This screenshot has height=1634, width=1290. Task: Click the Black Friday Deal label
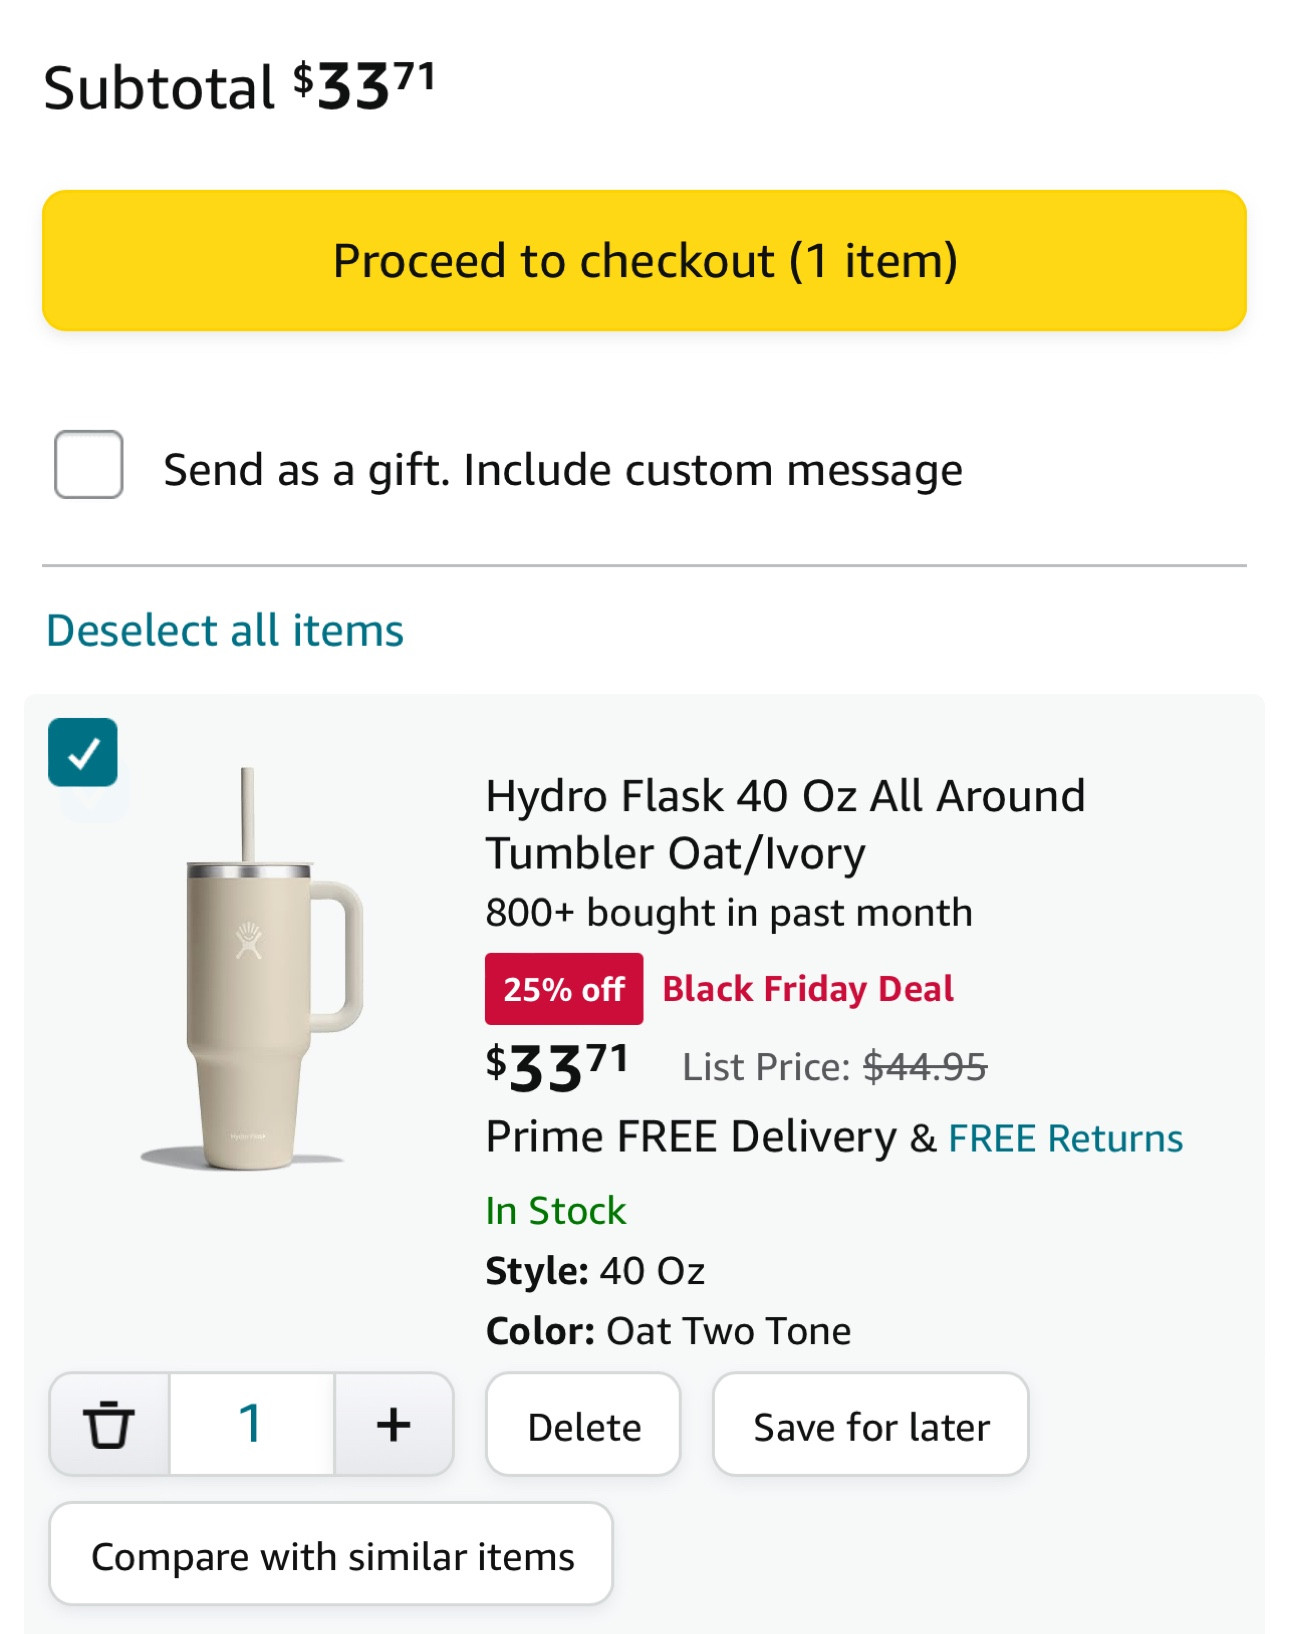pyautogui.click(x=807, y=988)
